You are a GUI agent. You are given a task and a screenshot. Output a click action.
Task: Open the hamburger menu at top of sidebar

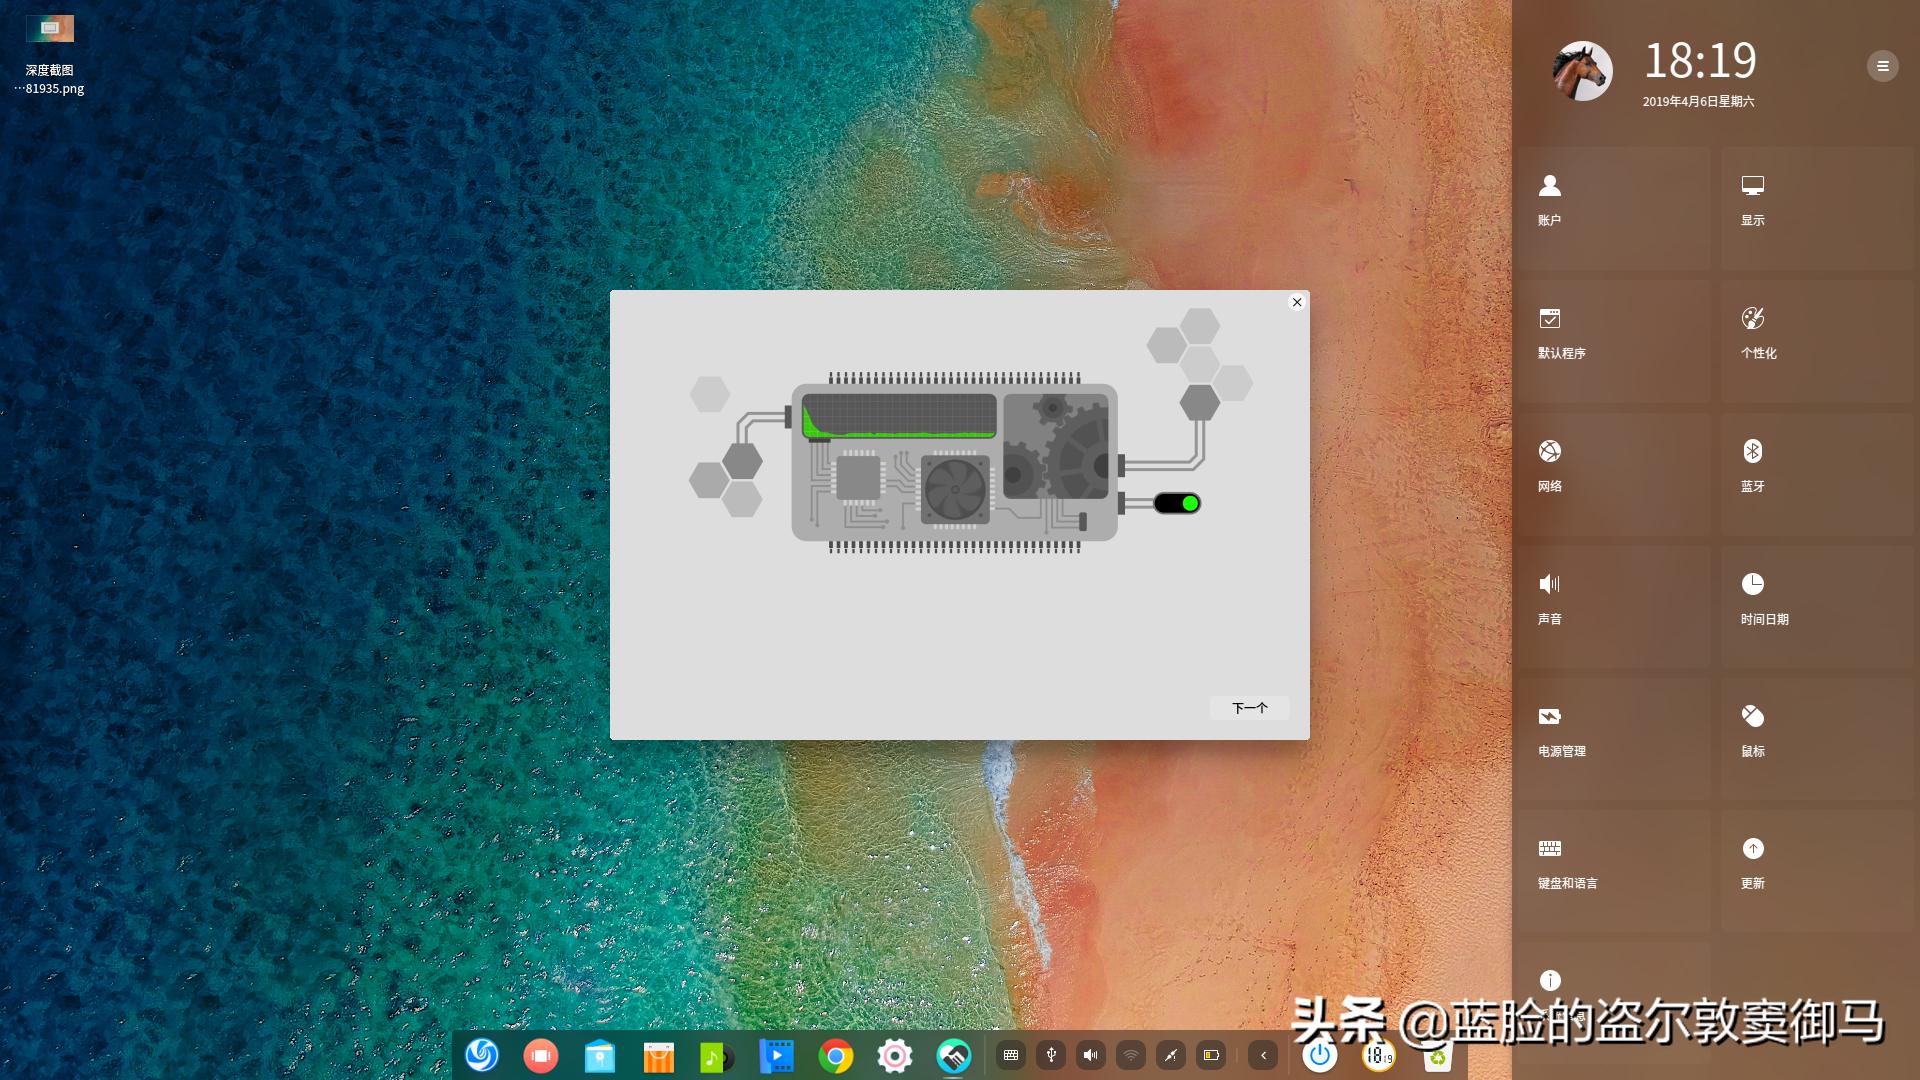click(1883, 66)
